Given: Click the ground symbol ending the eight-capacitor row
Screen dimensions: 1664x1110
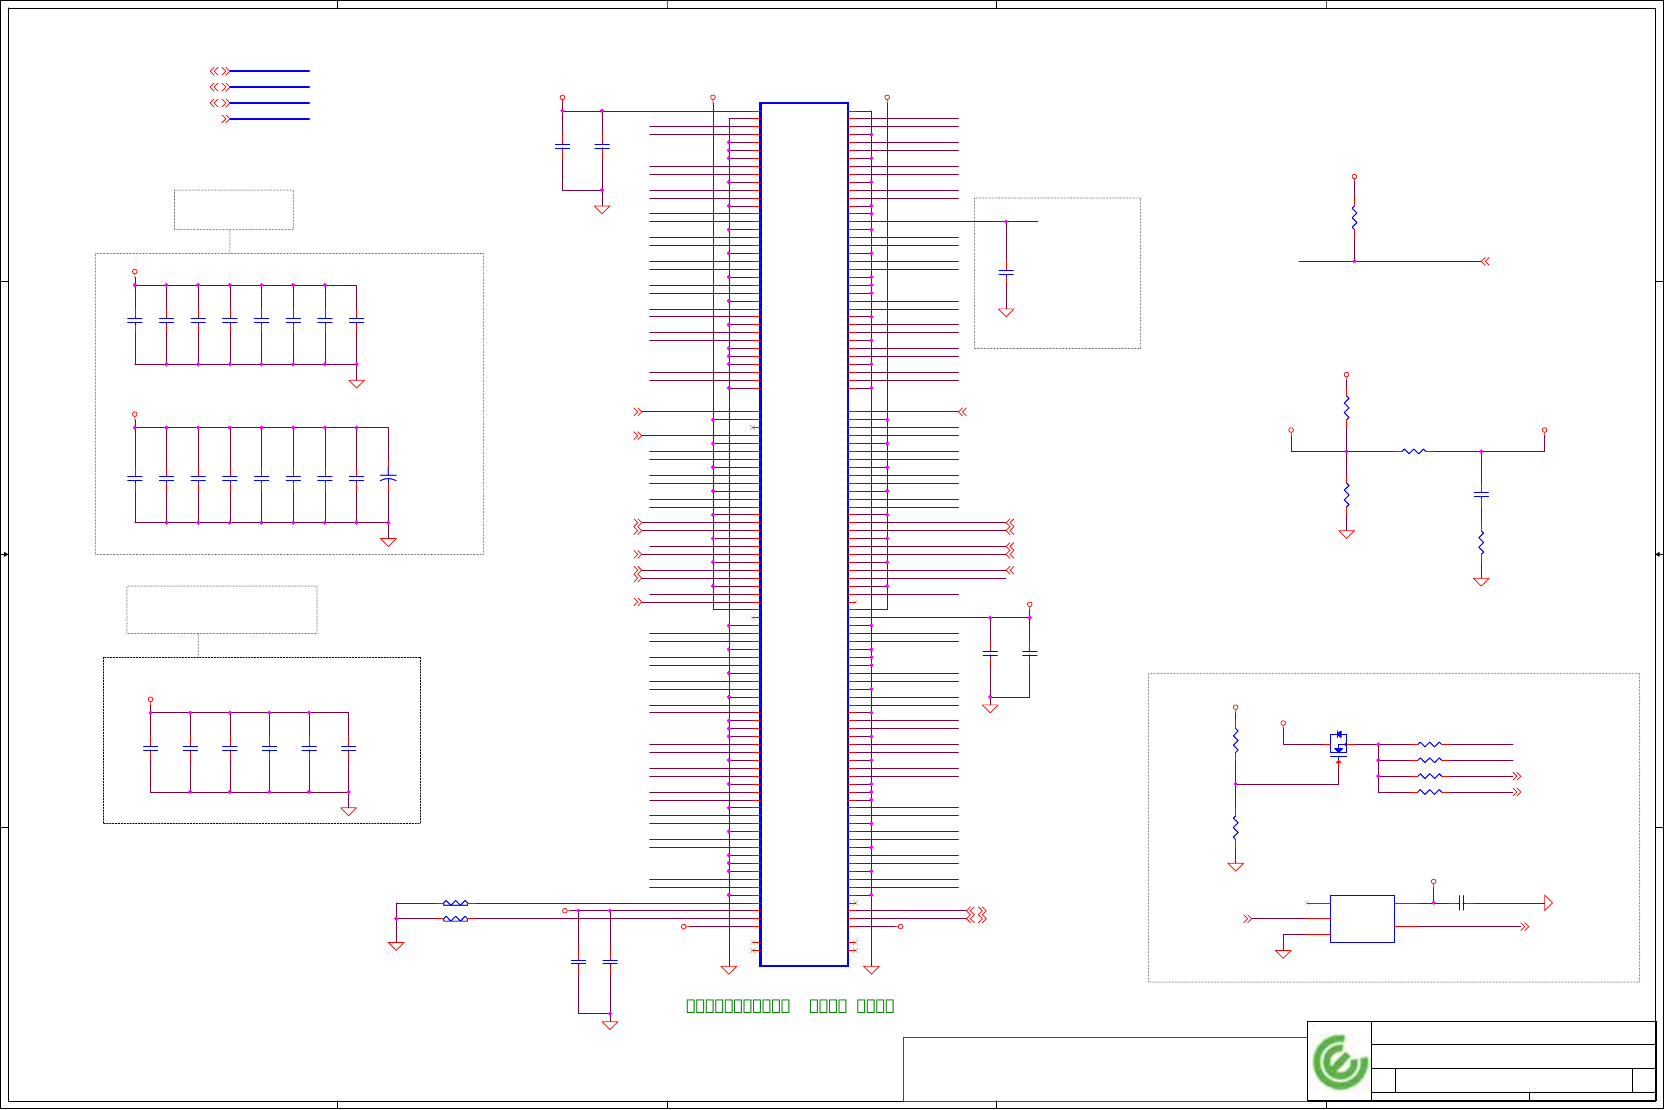Looking at the screenshot, I should pyautogui.click(x=356, y=383).
